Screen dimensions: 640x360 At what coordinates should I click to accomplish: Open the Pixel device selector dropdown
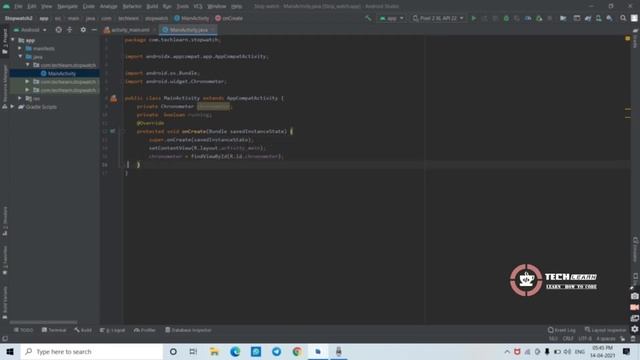[438, 18]
